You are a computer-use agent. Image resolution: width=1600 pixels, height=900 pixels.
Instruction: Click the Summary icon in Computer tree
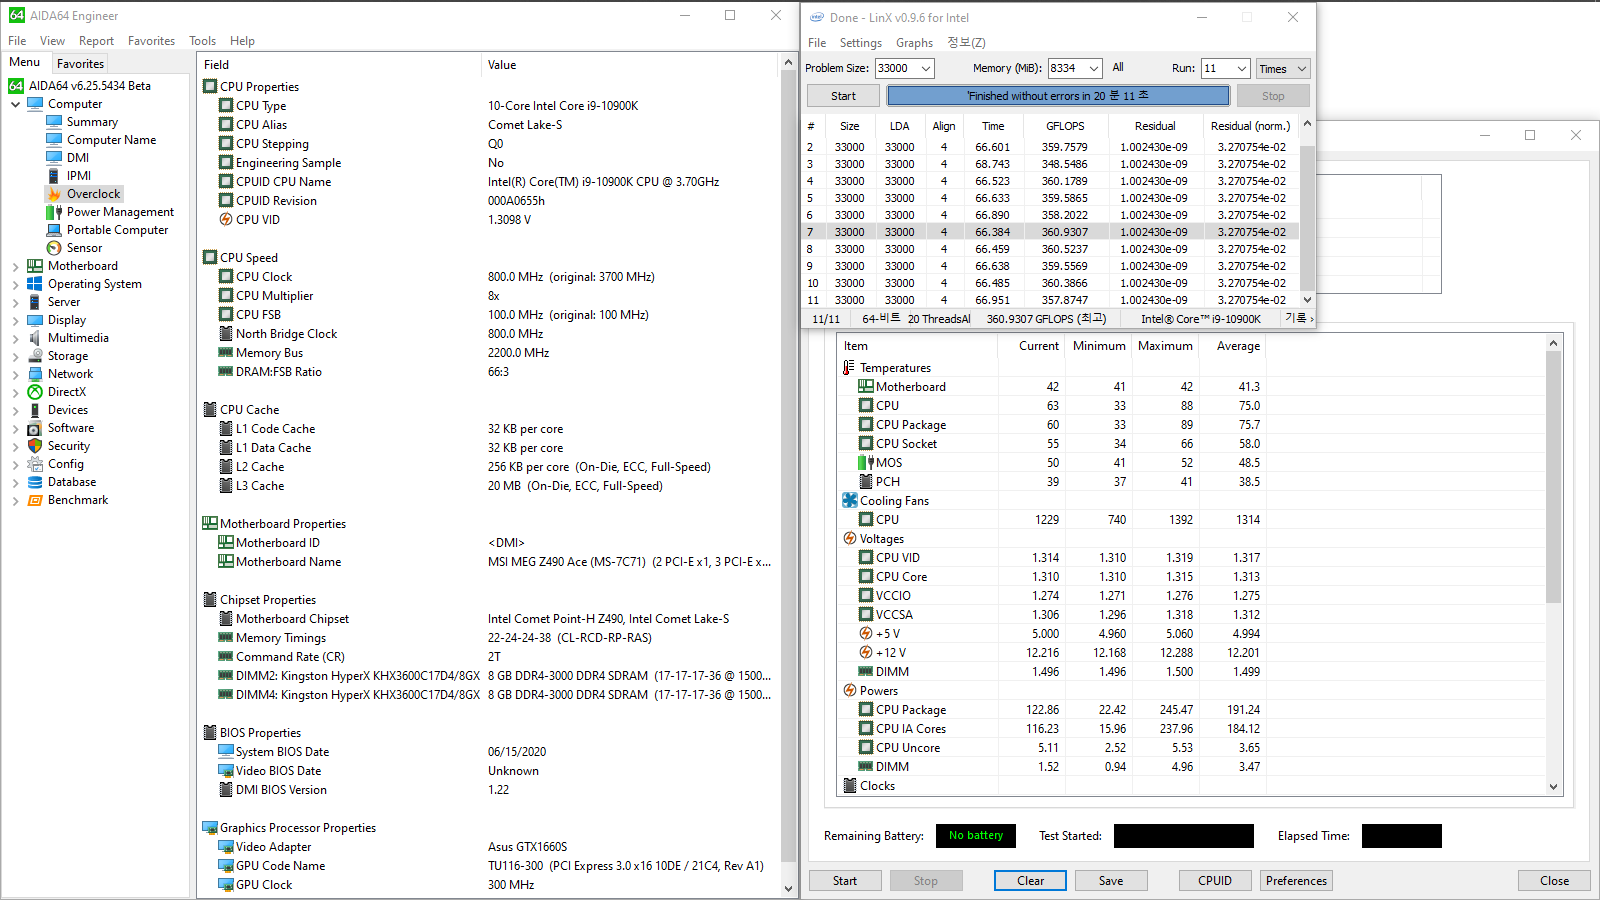(54, 122)
